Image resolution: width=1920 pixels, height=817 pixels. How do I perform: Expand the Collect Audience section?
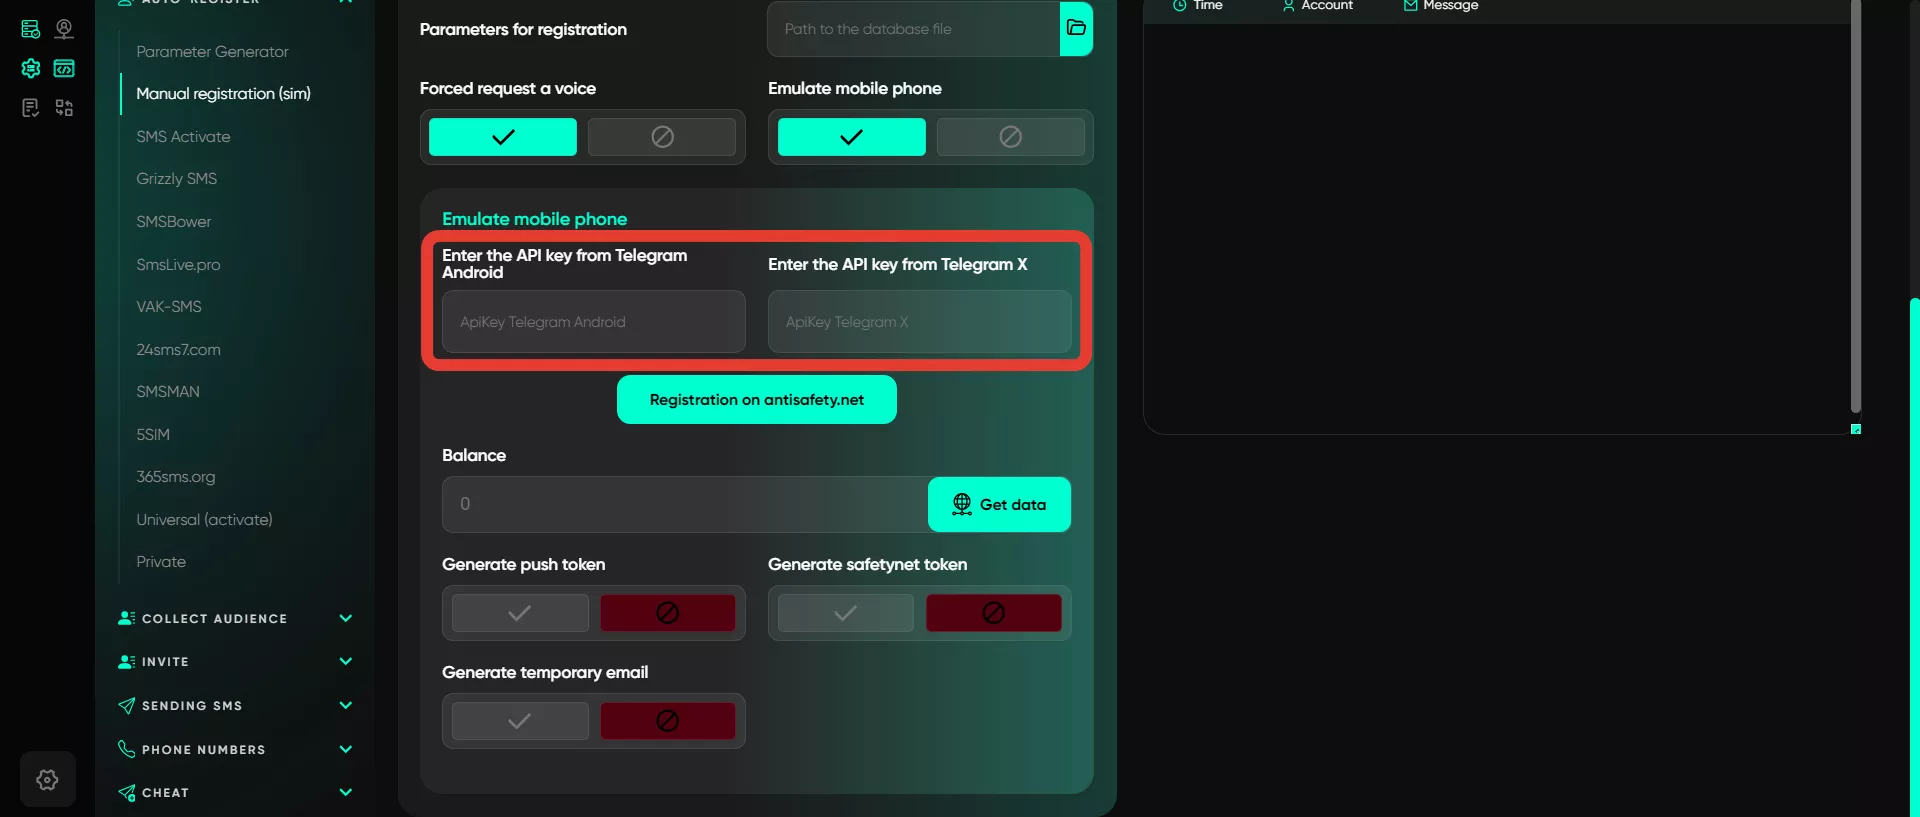[x=346, y=618]
